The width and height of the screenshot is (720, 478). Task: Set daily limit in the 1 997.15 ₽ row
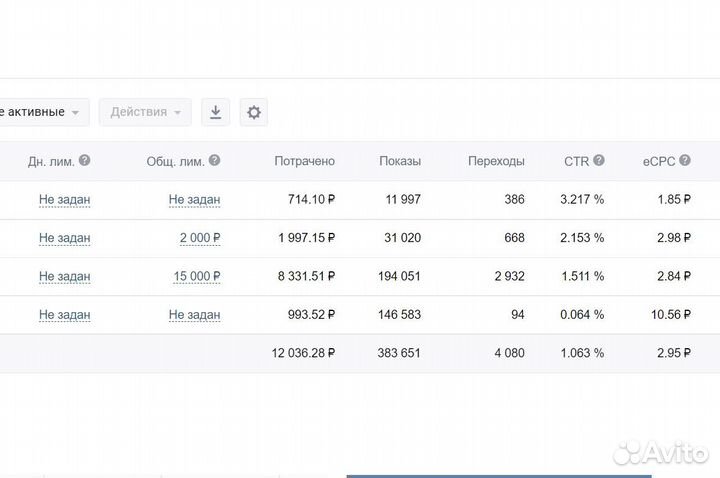[64, 238]
